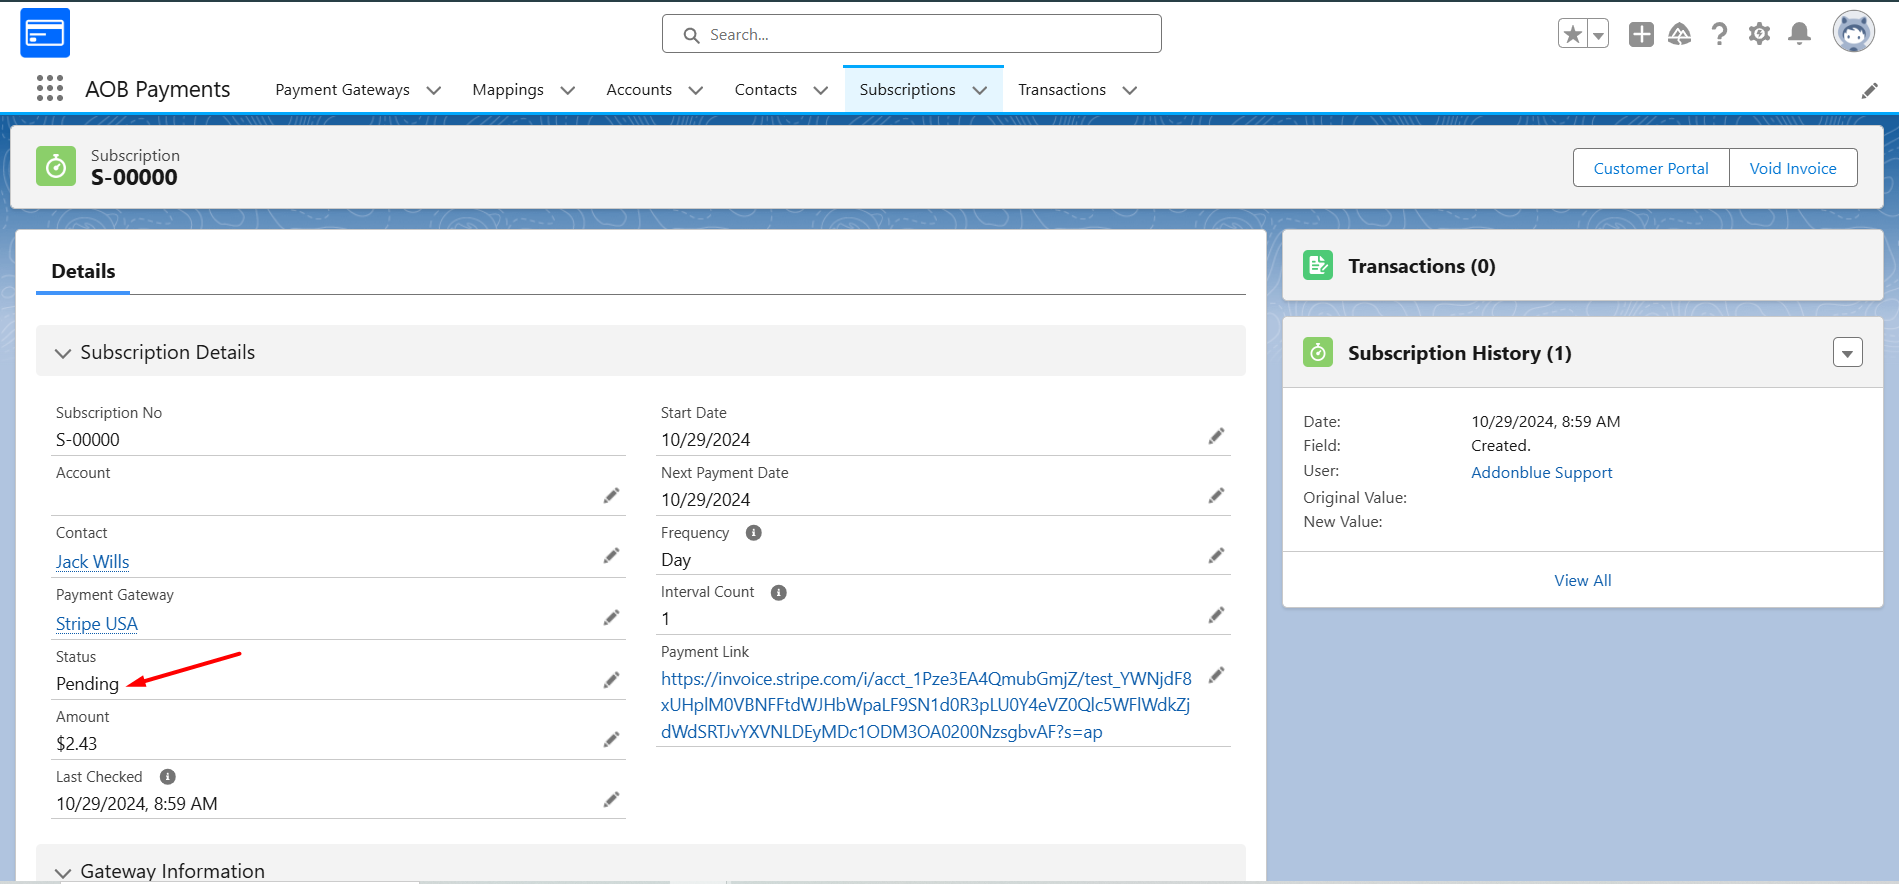
Task: Edit the Contact field pencil icon
Action: point(611,556)
